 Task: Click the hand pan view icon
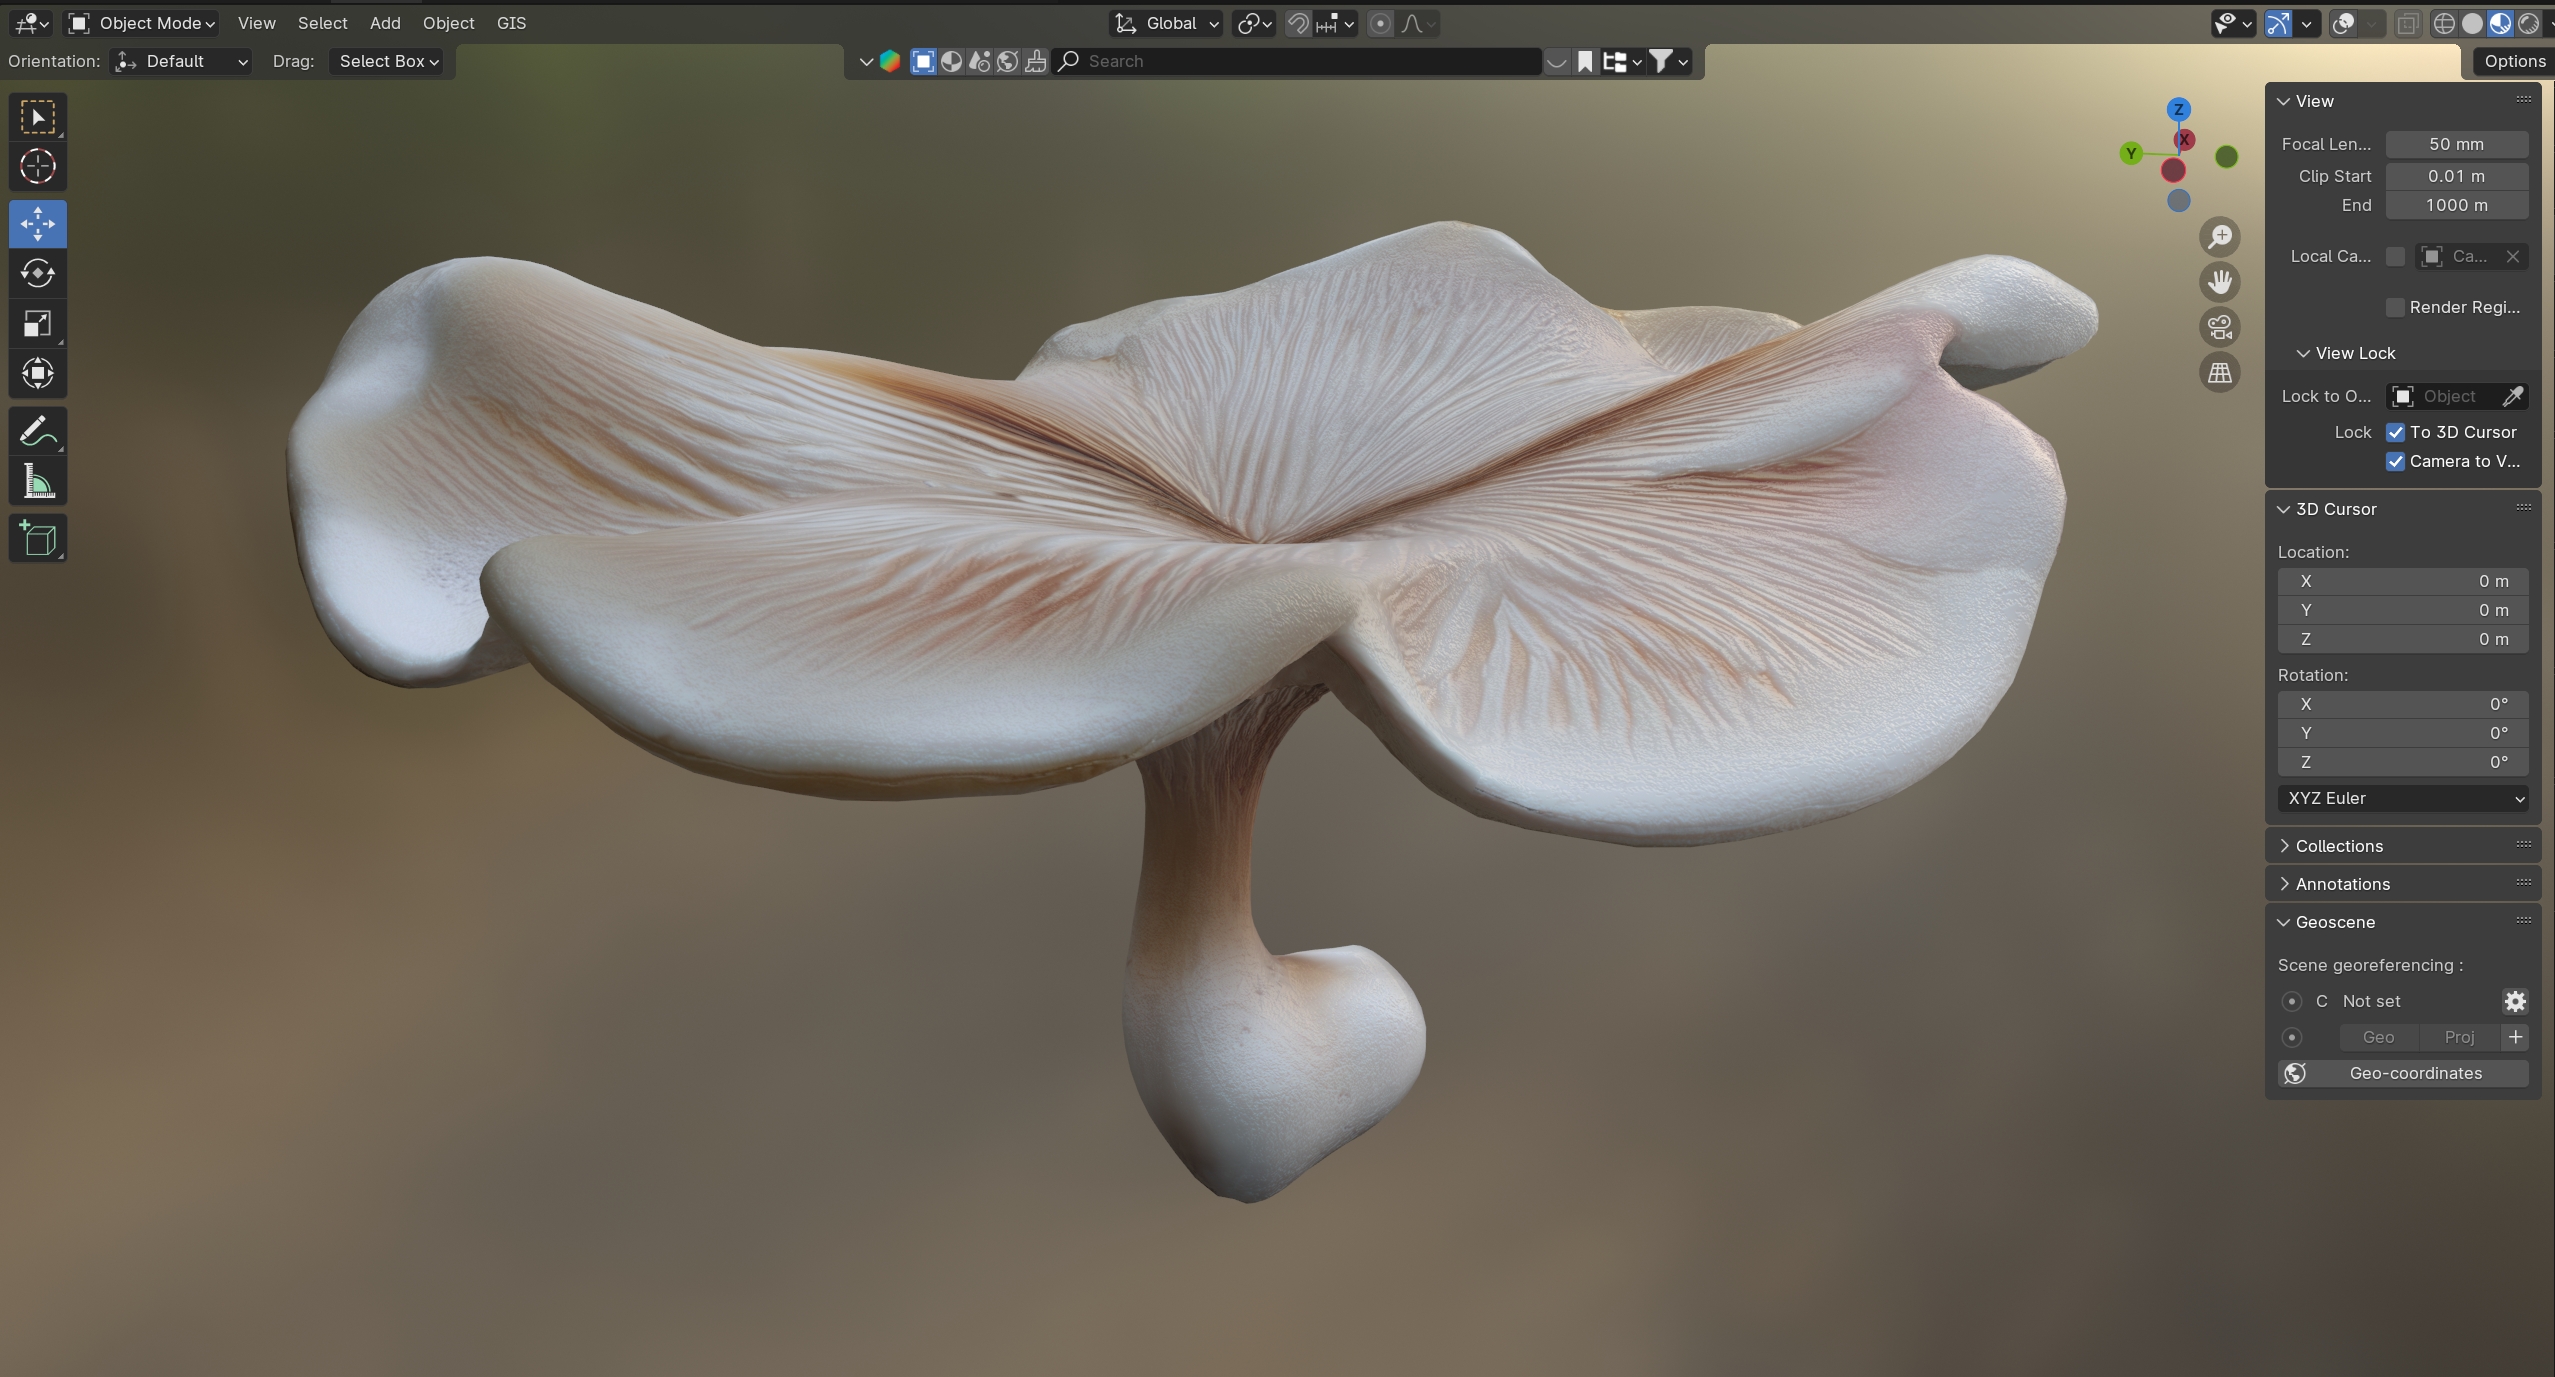(2219, 282)
